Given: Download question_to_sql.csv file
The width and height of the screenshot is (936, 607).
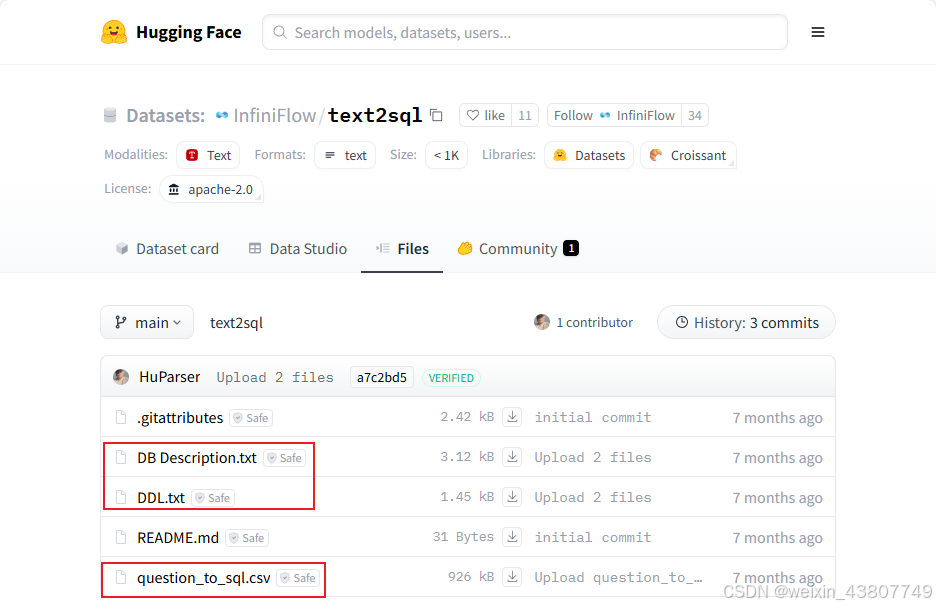Looking at the screenshot, I should 512,577.
